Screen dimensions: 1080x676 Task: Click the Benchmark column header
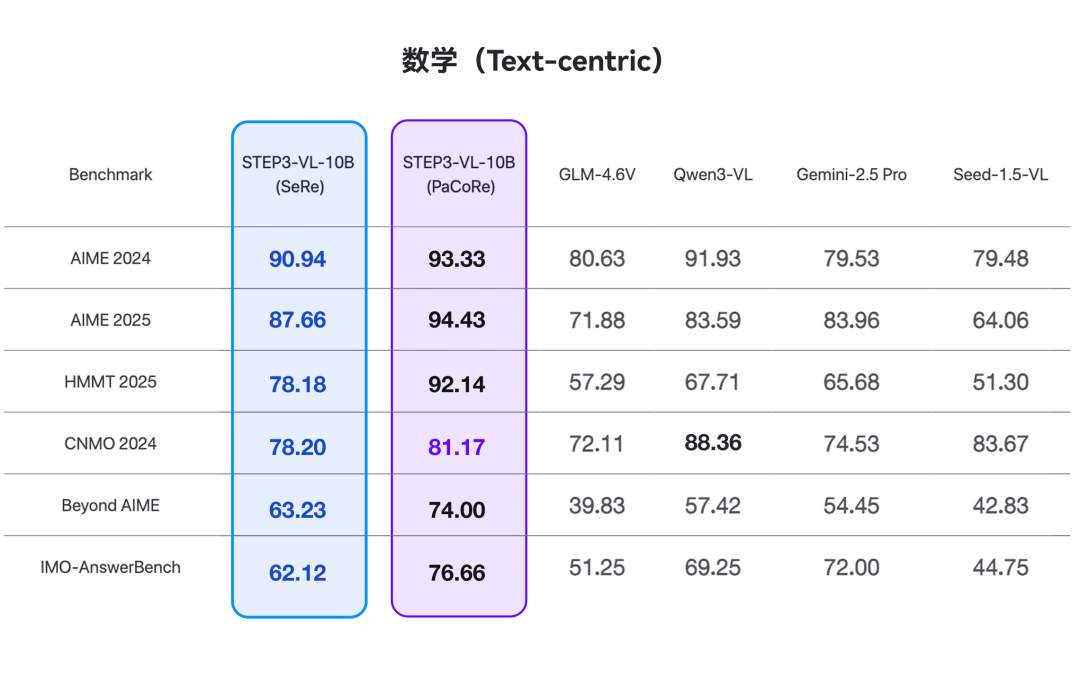pyautogui.click(x=111, y=174)
